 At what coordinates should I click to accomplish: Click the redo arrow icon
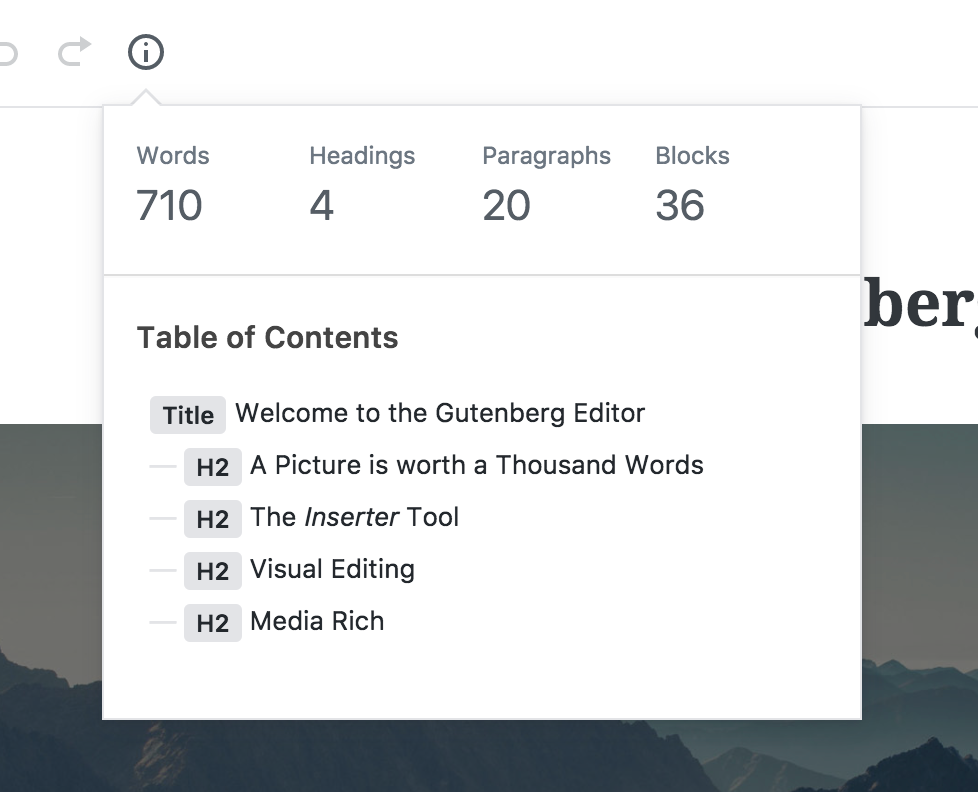click(75, 52)
